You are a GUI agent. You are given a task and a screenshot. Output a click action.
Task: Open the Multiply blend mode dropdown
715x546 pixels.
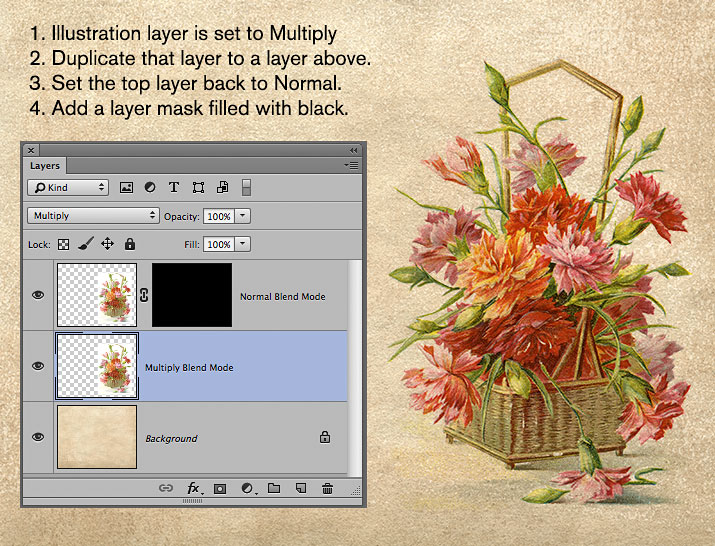pyautogui.click(x=93, y=216)
